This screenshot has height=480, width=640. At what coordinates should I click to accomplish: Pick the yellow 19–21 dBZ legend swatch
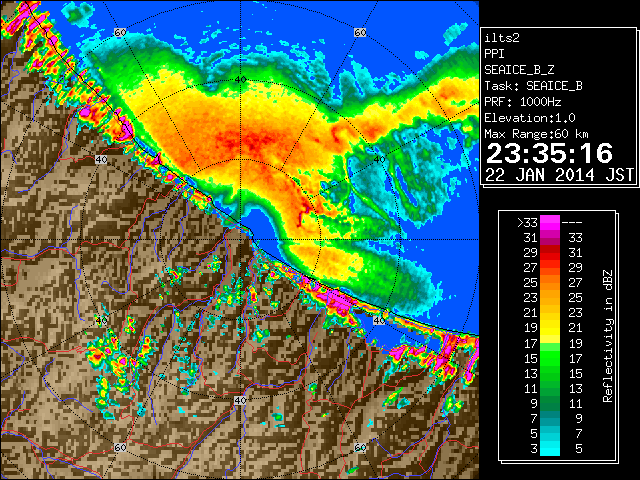[x=550, y=328]
